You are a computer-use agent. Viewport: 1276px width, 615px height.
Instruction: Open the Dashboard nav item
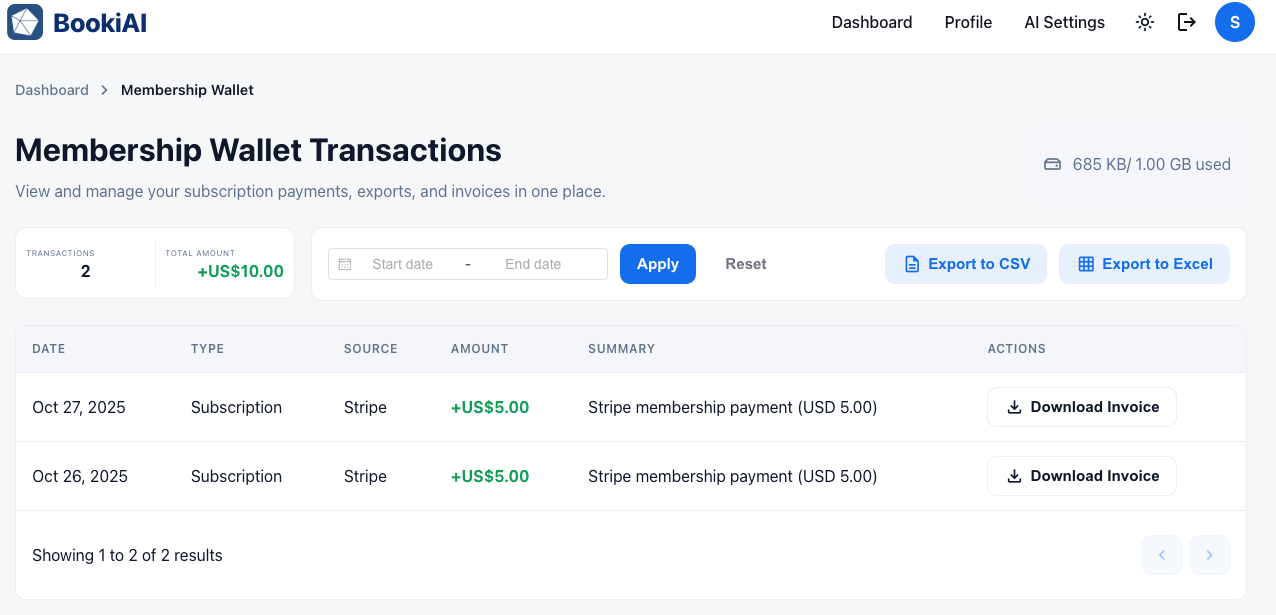click(872, 22)
